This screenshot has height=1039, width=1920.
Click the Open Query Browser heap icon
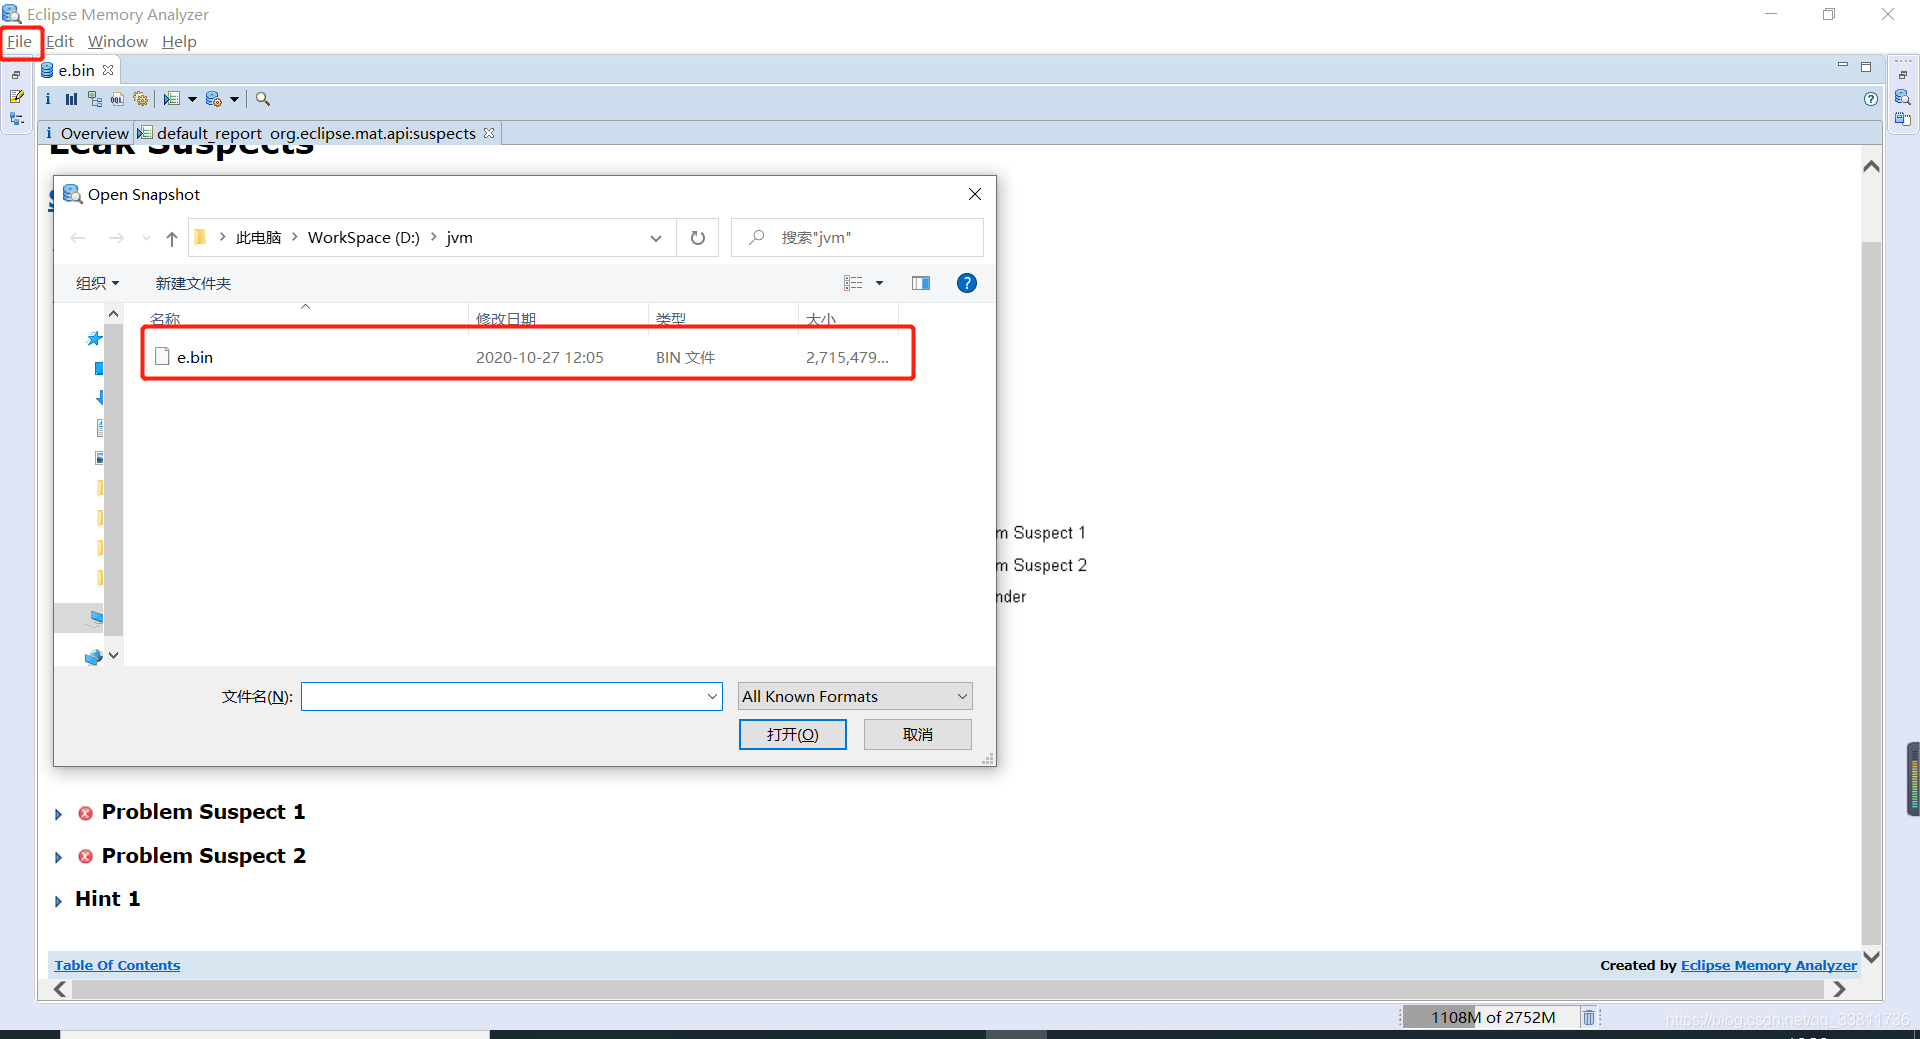pos(214,99)
